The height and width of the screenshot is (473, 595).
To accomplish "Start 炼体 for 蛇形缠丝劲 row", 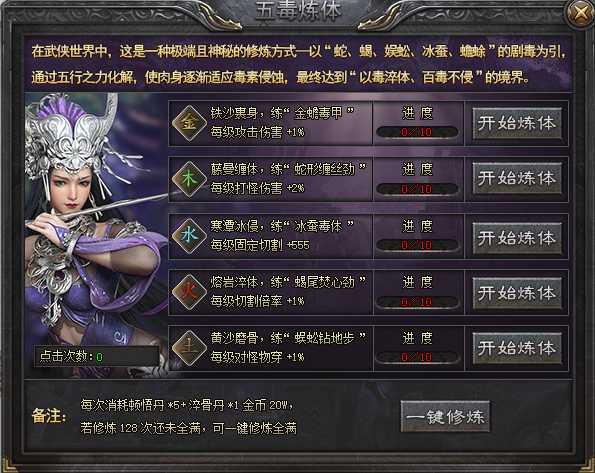I will click(517, 178).
